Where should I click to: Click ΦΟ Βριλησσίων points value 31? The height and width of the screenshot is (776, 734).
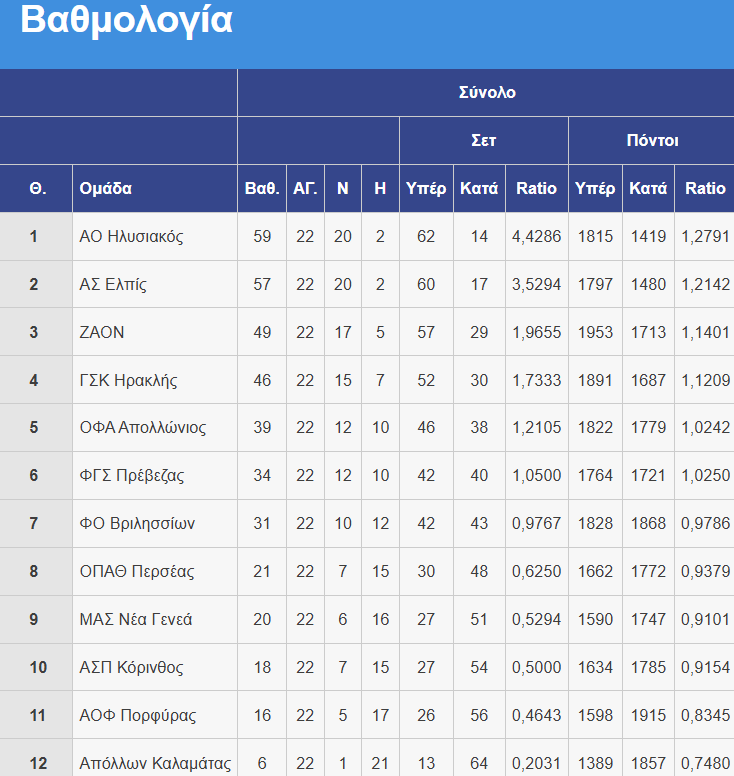[x=262, y=524]
